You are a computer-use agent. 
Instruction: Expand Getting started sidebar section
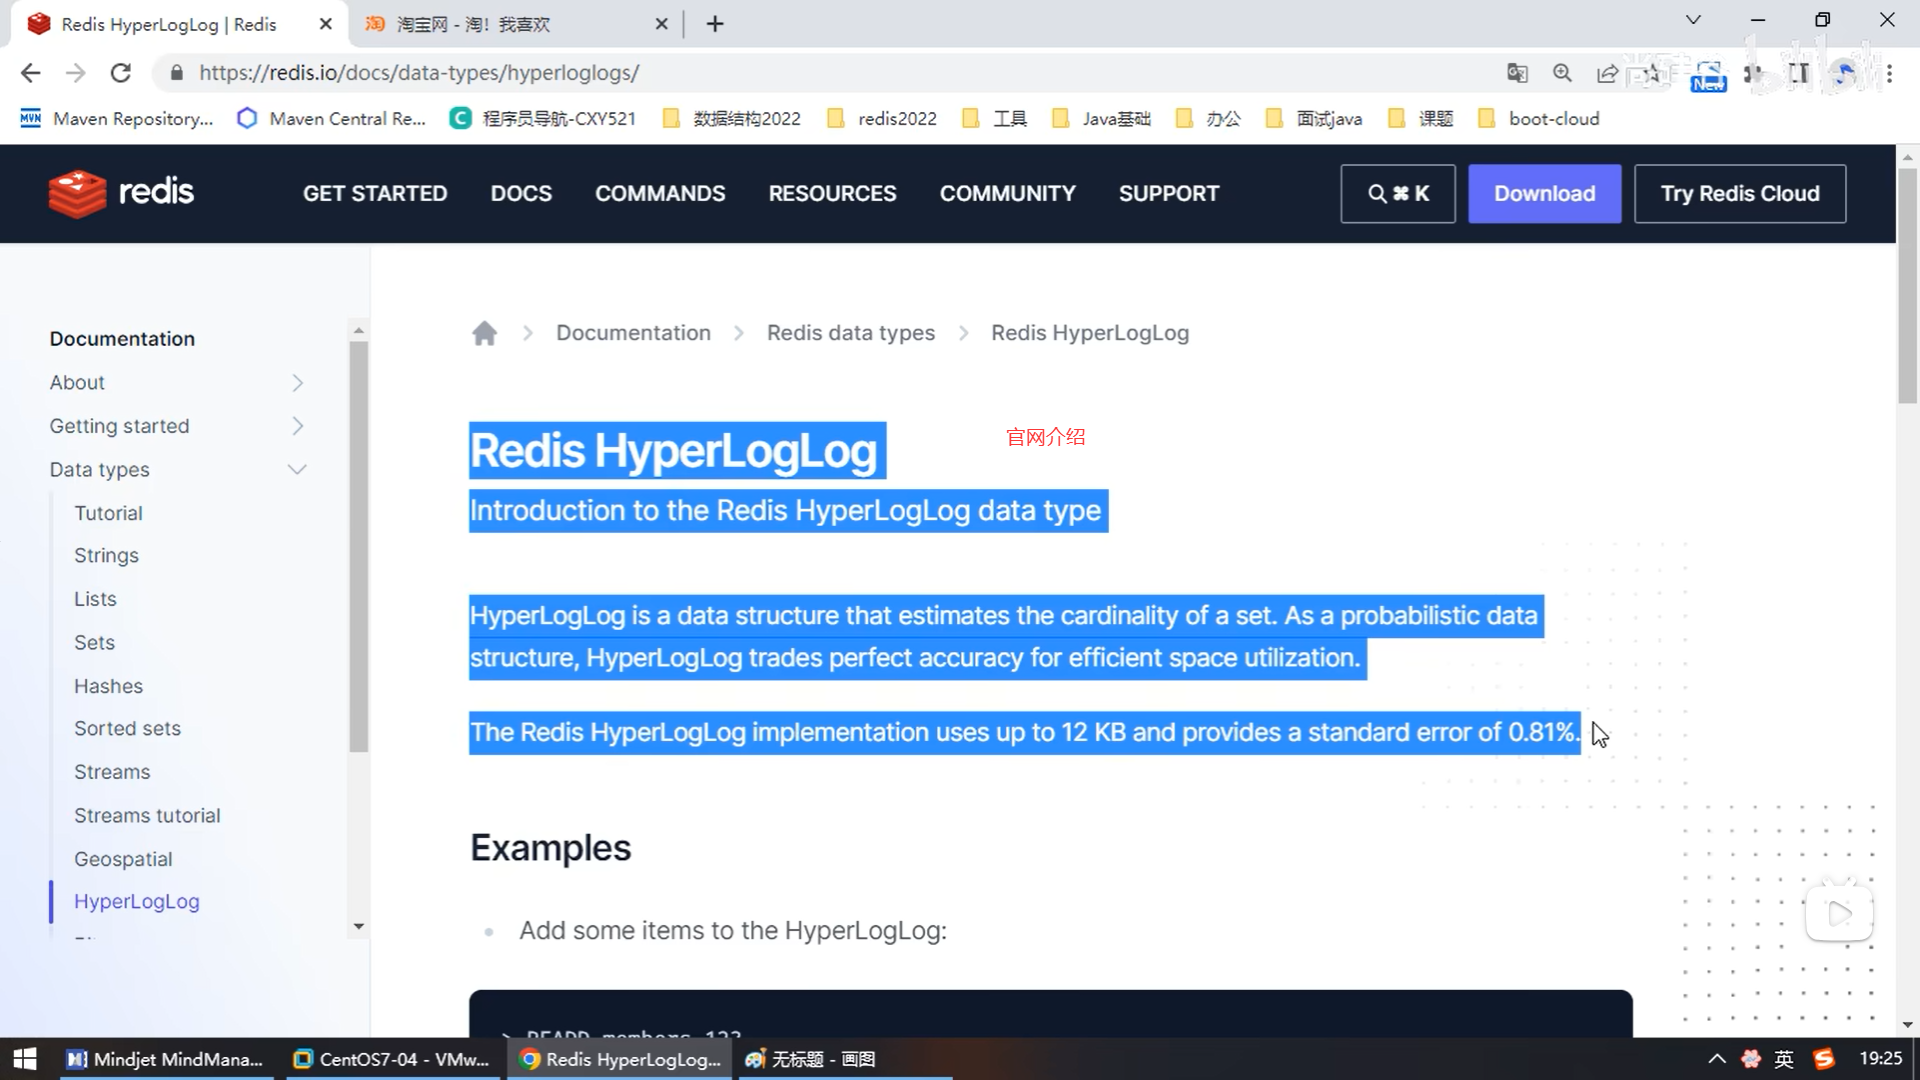click(297, 426)
